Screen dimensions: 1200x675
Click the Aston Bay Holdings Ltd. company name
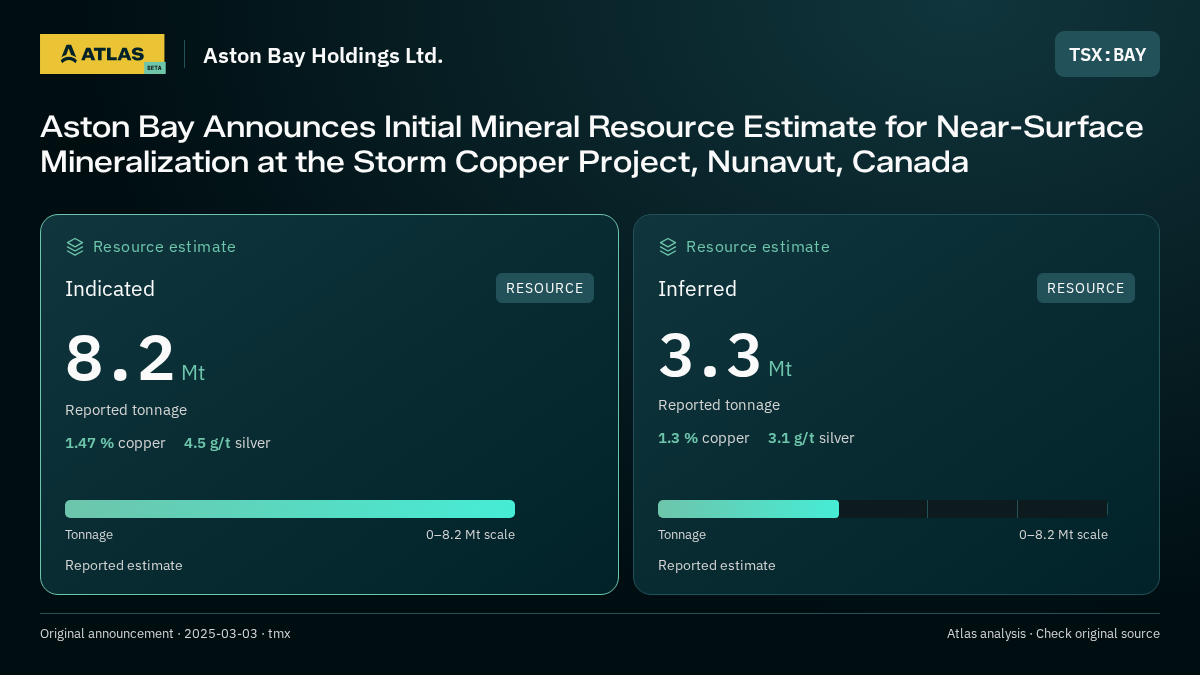323,55
